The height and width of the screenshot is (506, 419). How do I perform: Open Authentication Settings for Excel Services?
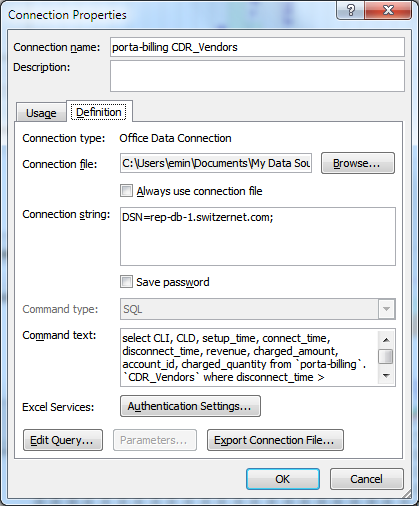point(190,406)
